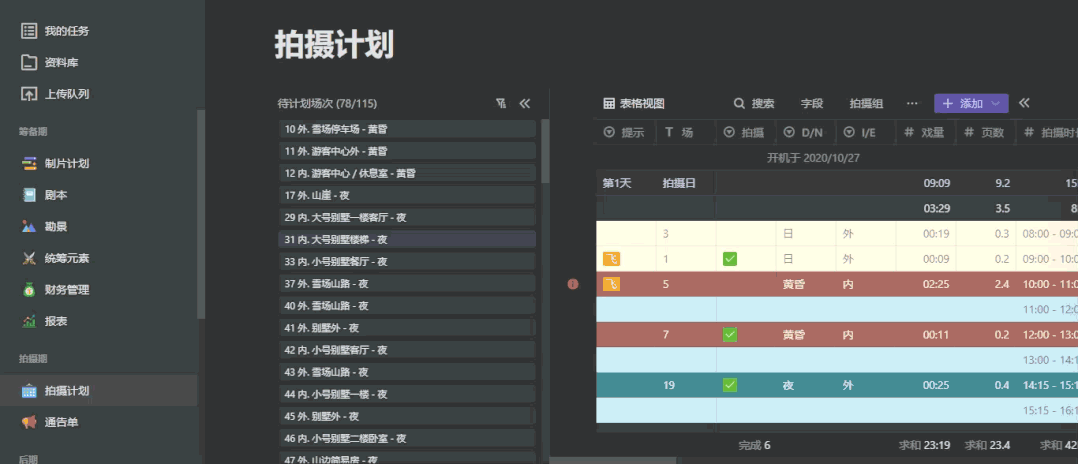This screenshot has width=1078, height=464.
Task: Select the 第1天 day header row
Action: [x=837, y=183]
